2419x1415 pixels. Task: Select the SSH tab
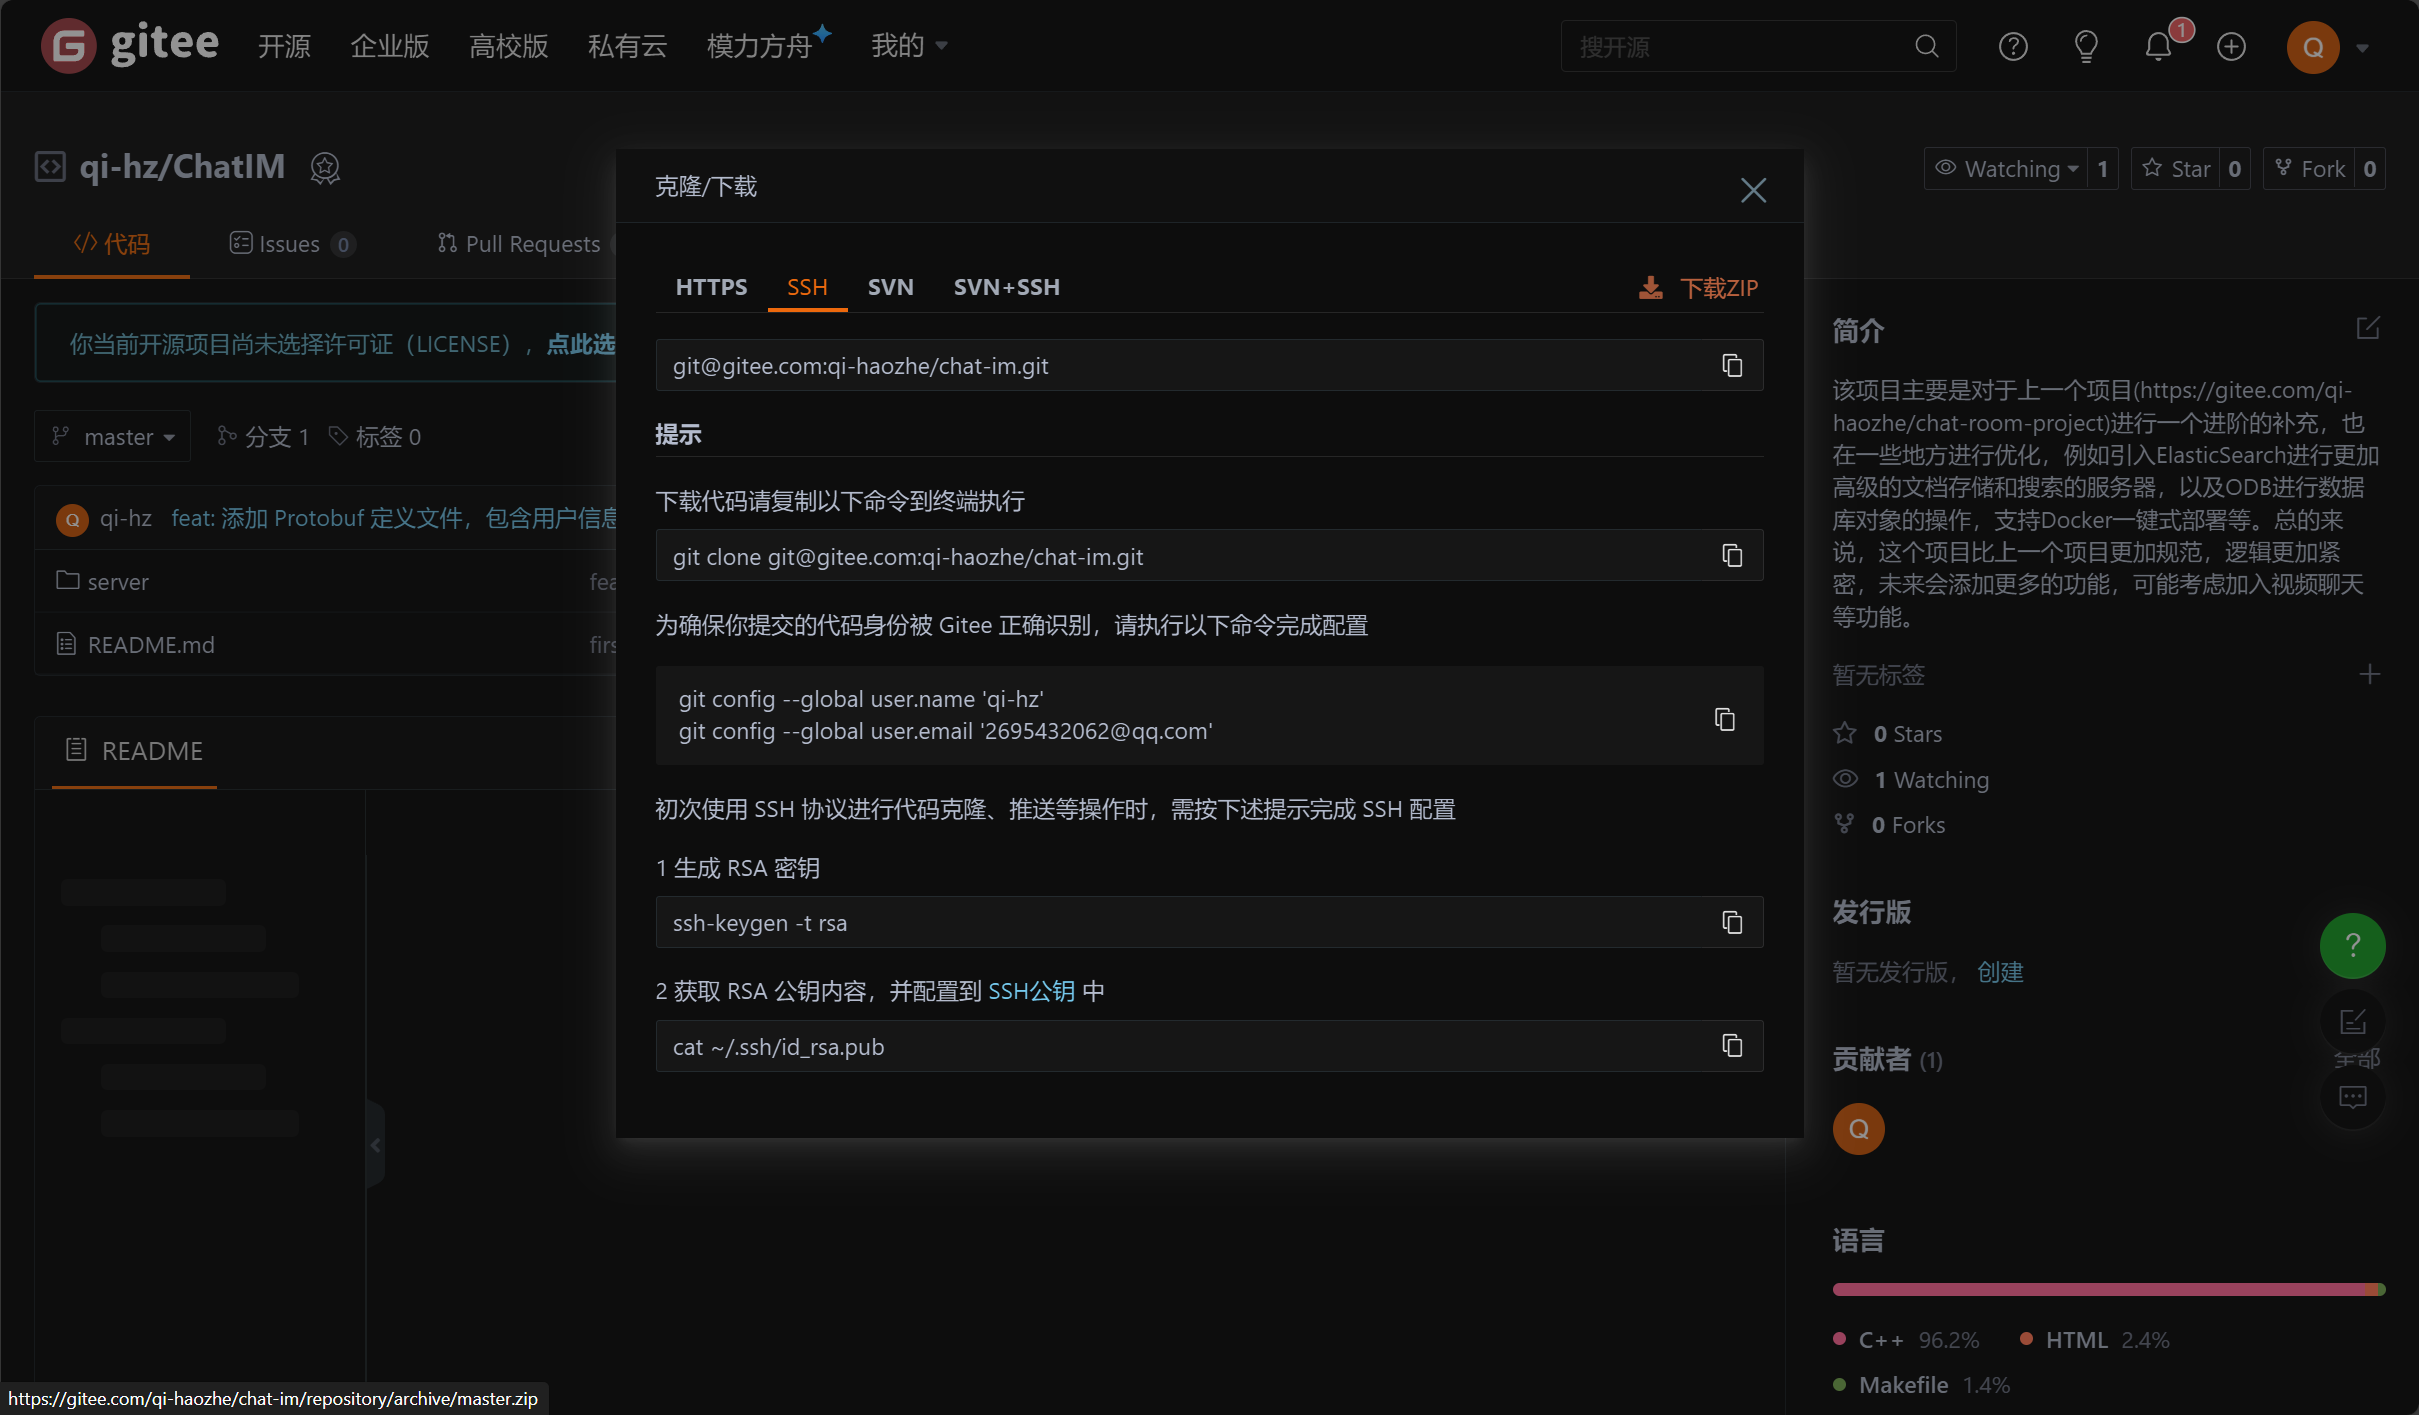[807, 287]
